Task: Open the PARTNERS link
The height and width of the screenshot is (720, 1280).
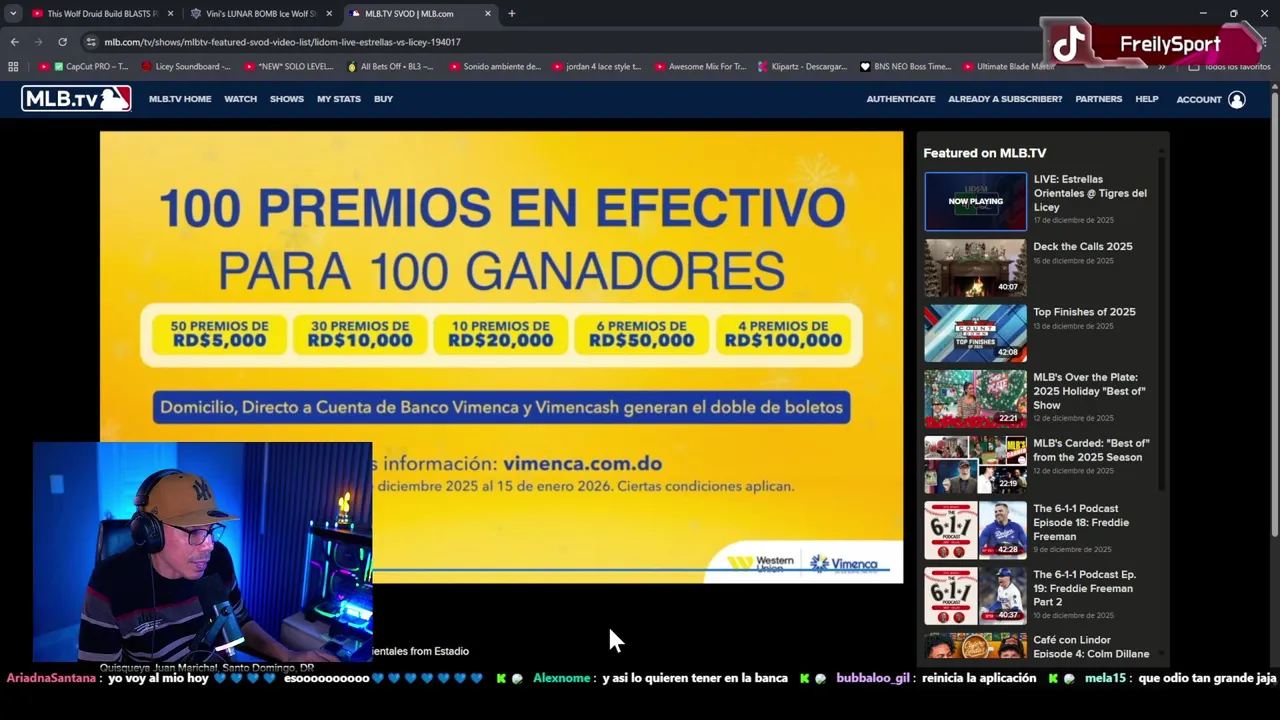Action: coord(1098,99)
